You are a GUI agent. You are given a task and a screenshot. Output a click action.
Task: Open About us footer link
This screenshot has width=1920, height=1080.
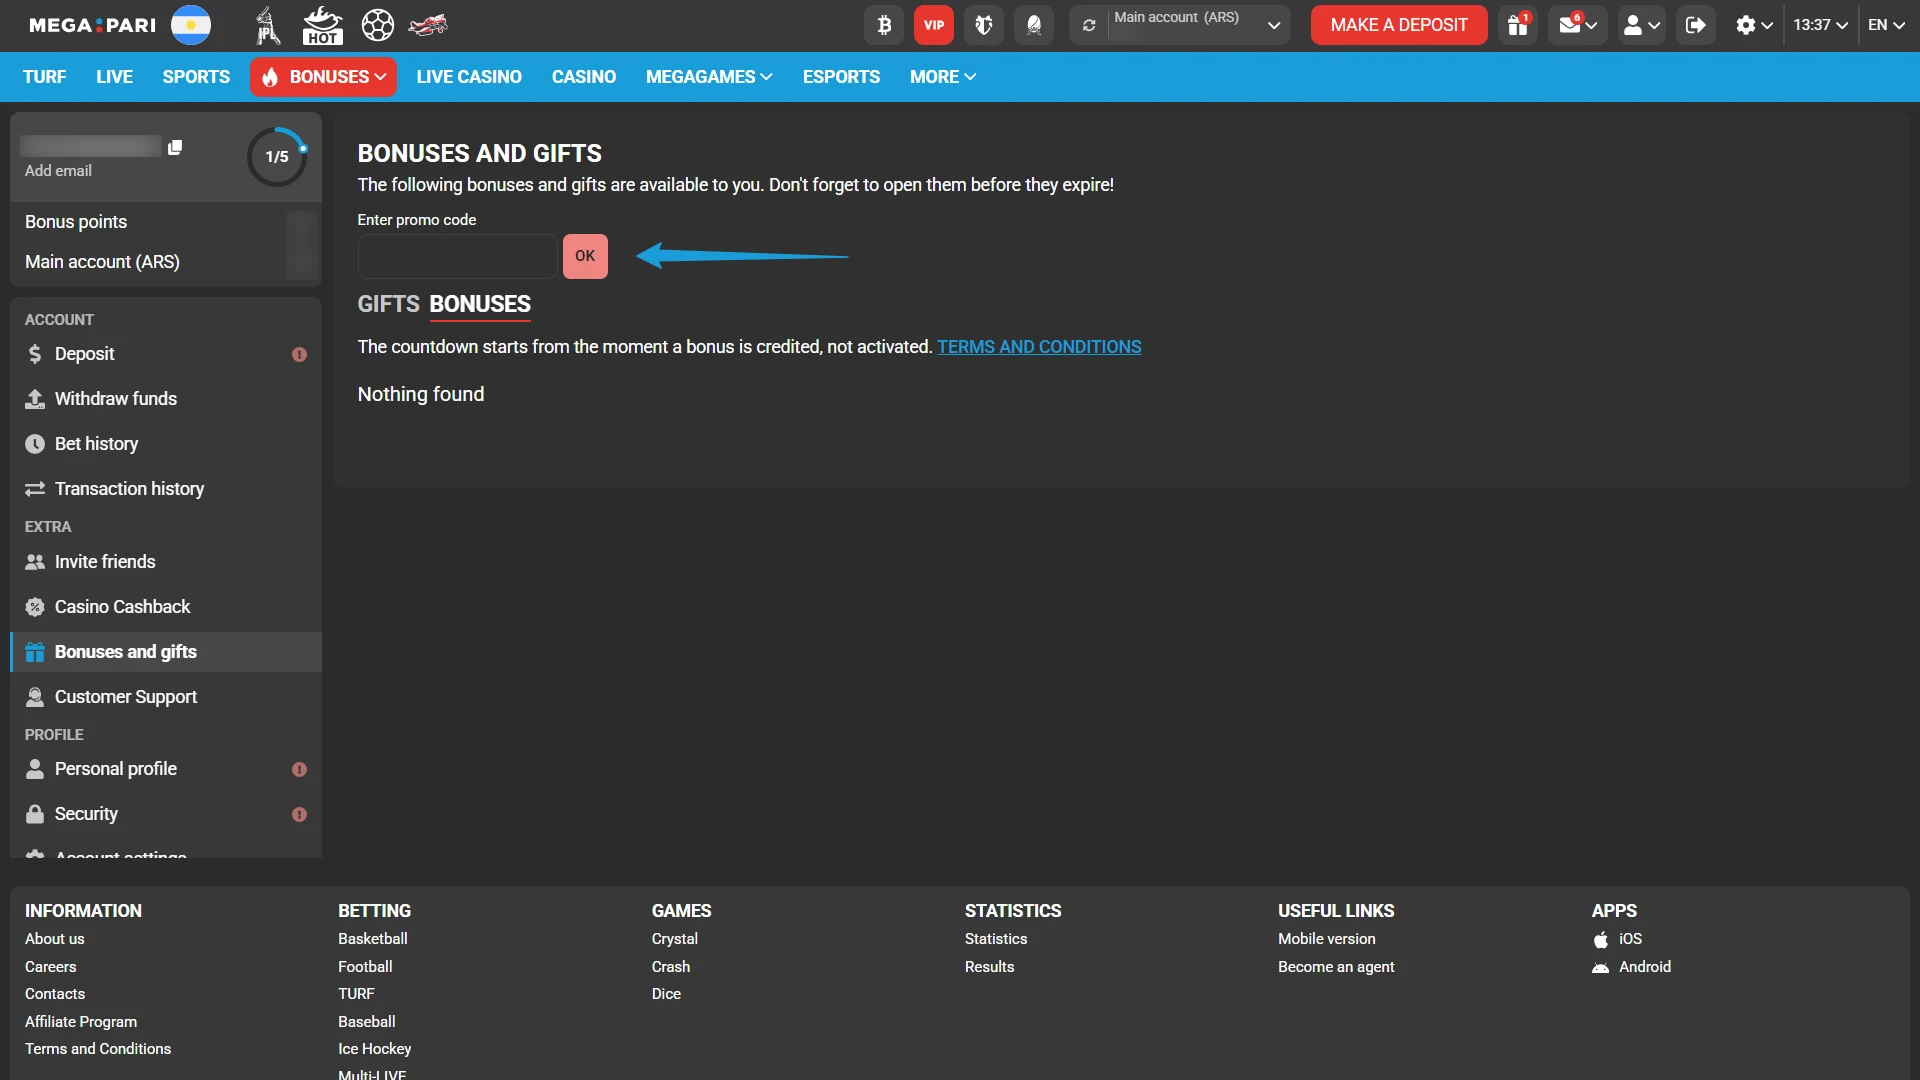click(54, 939)
